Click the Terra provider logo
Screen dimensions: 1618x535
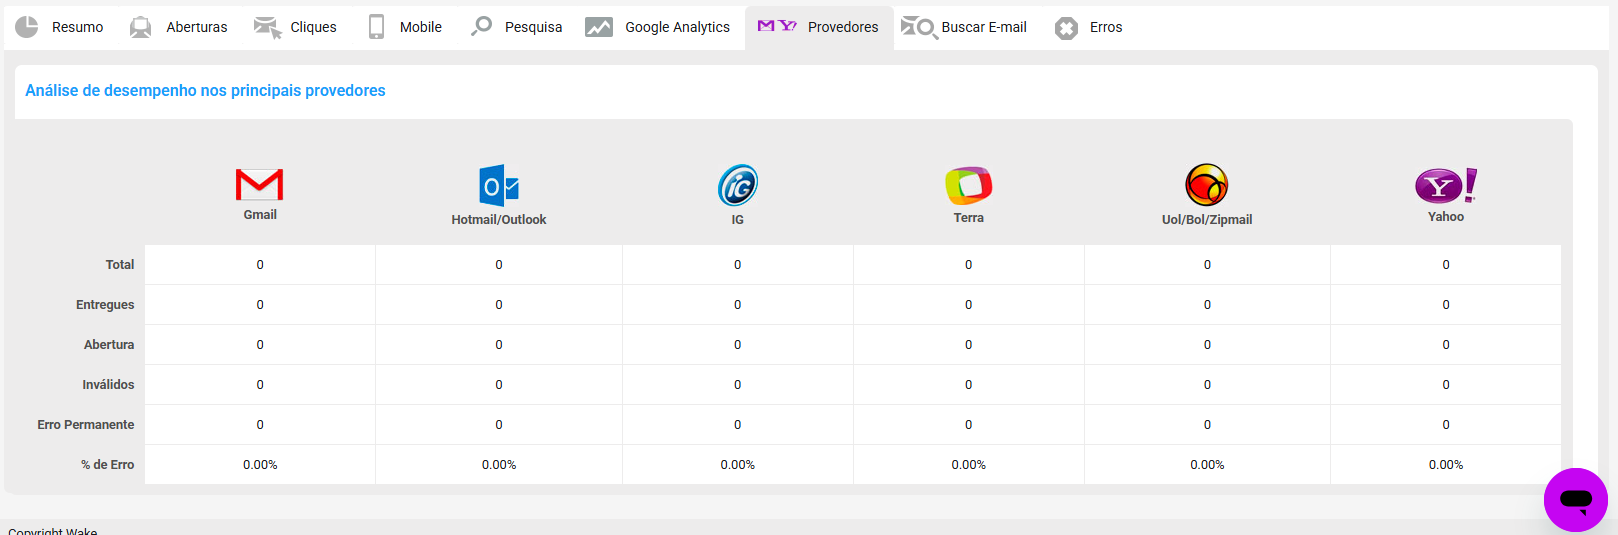968,185
